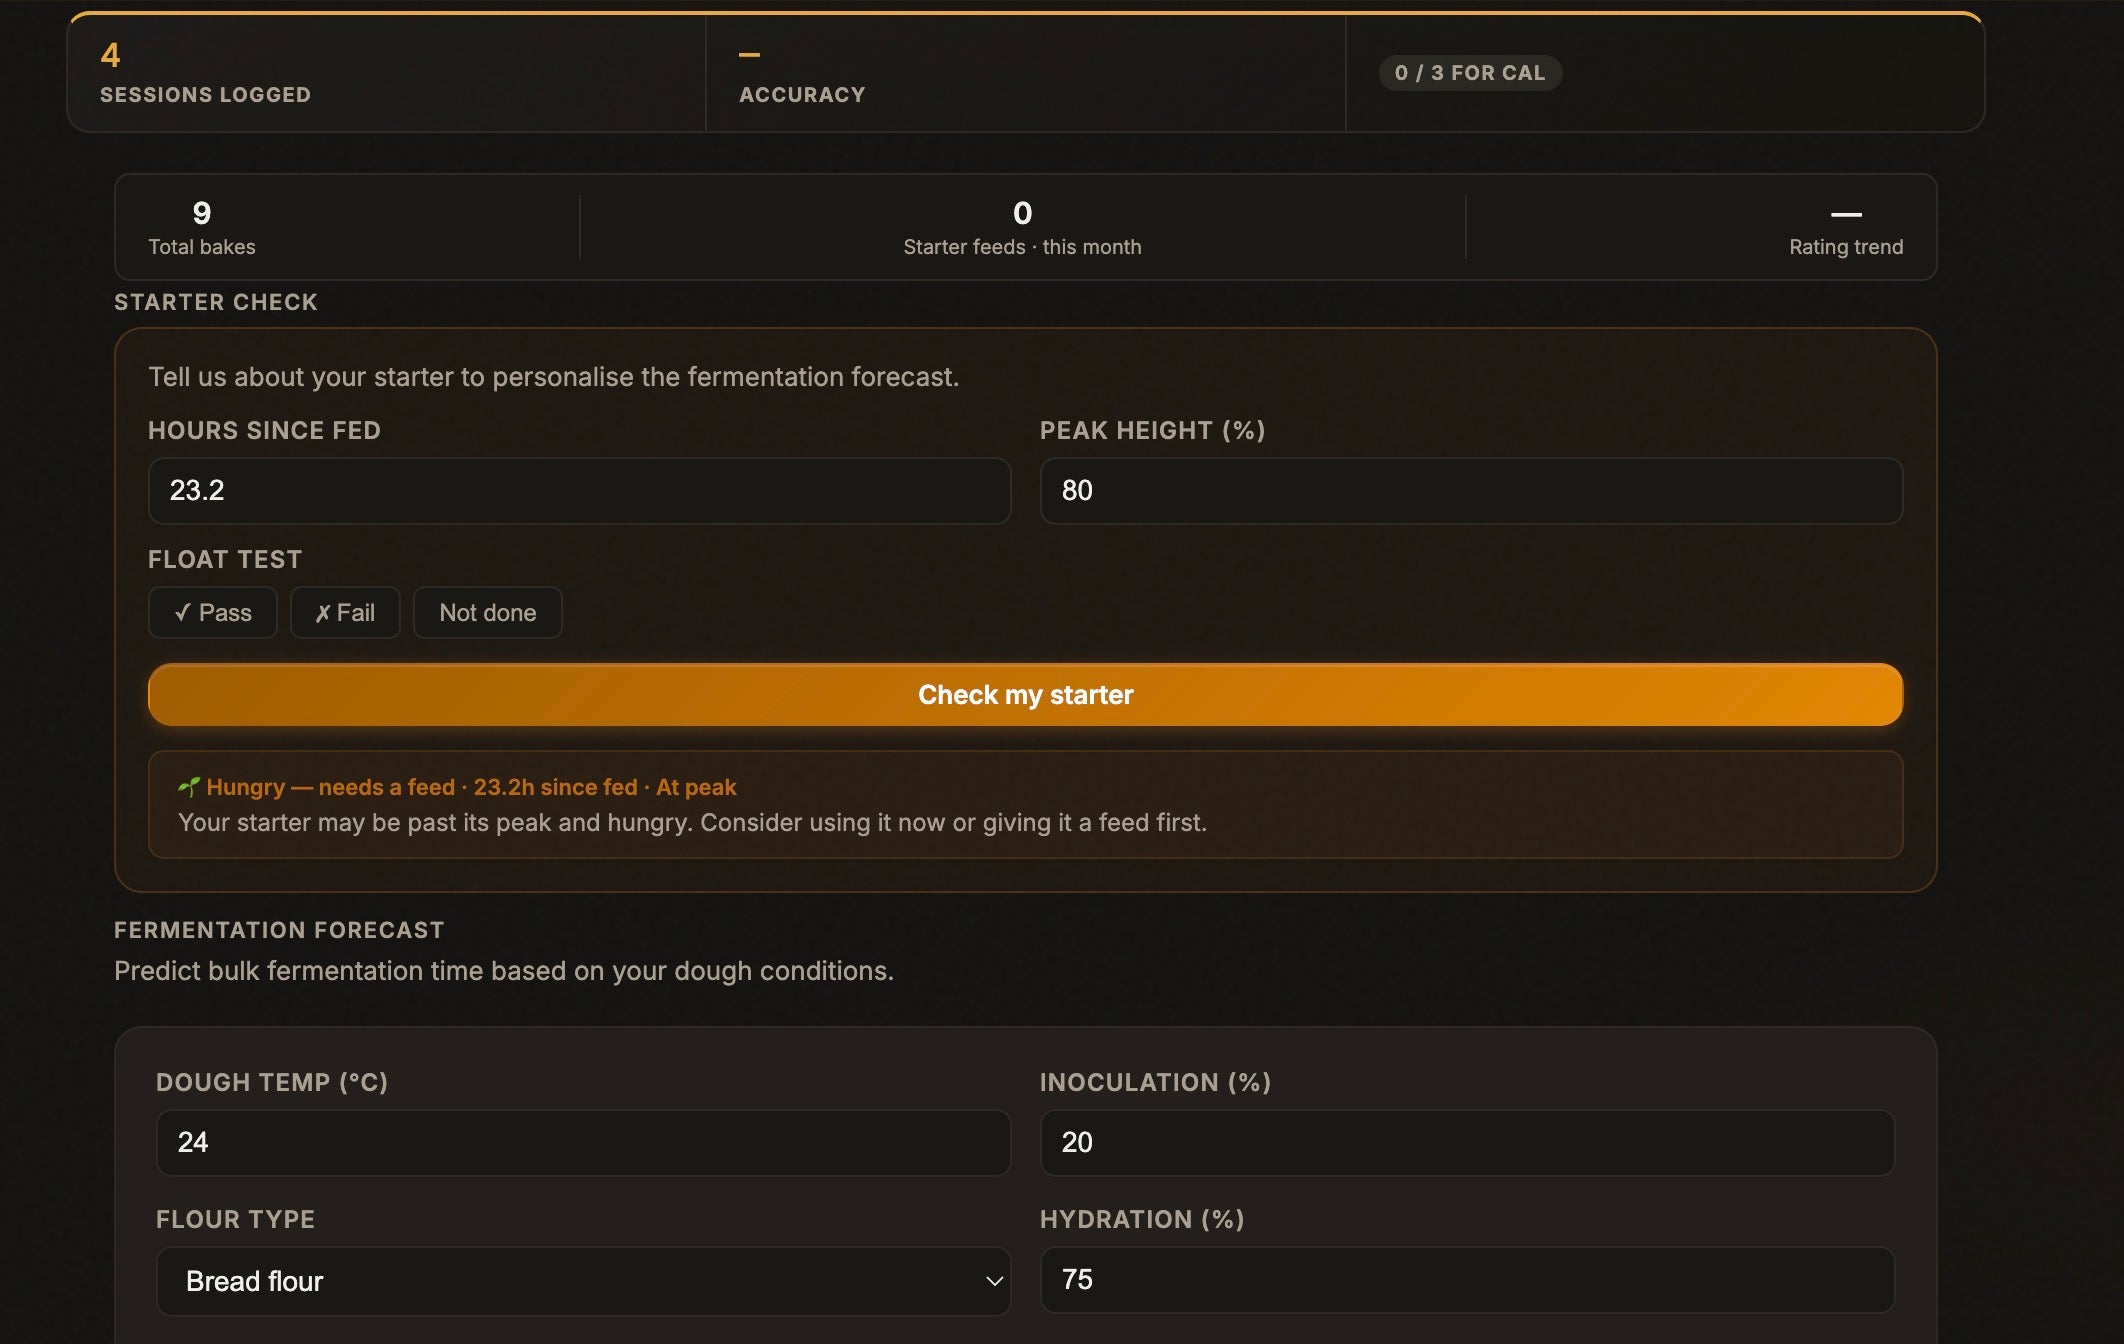Click the Fermentation Forecast section heading
This screenshot has width=2124, height=1344.
(279, 930)
